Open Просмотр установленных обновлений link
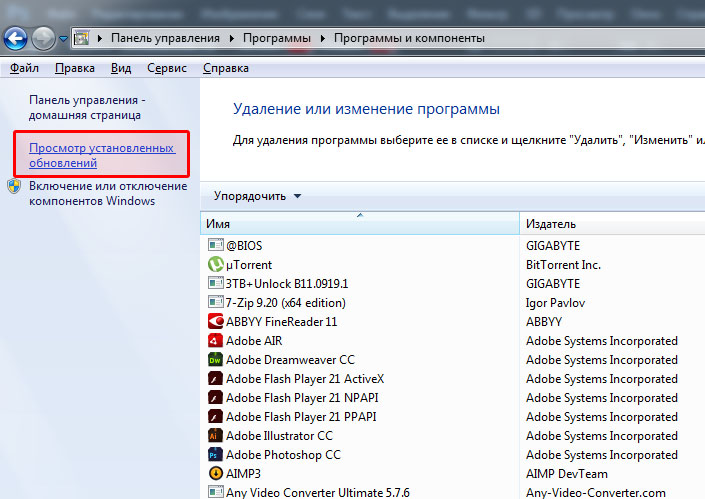The image size is (705, 499). click(102, 155)
